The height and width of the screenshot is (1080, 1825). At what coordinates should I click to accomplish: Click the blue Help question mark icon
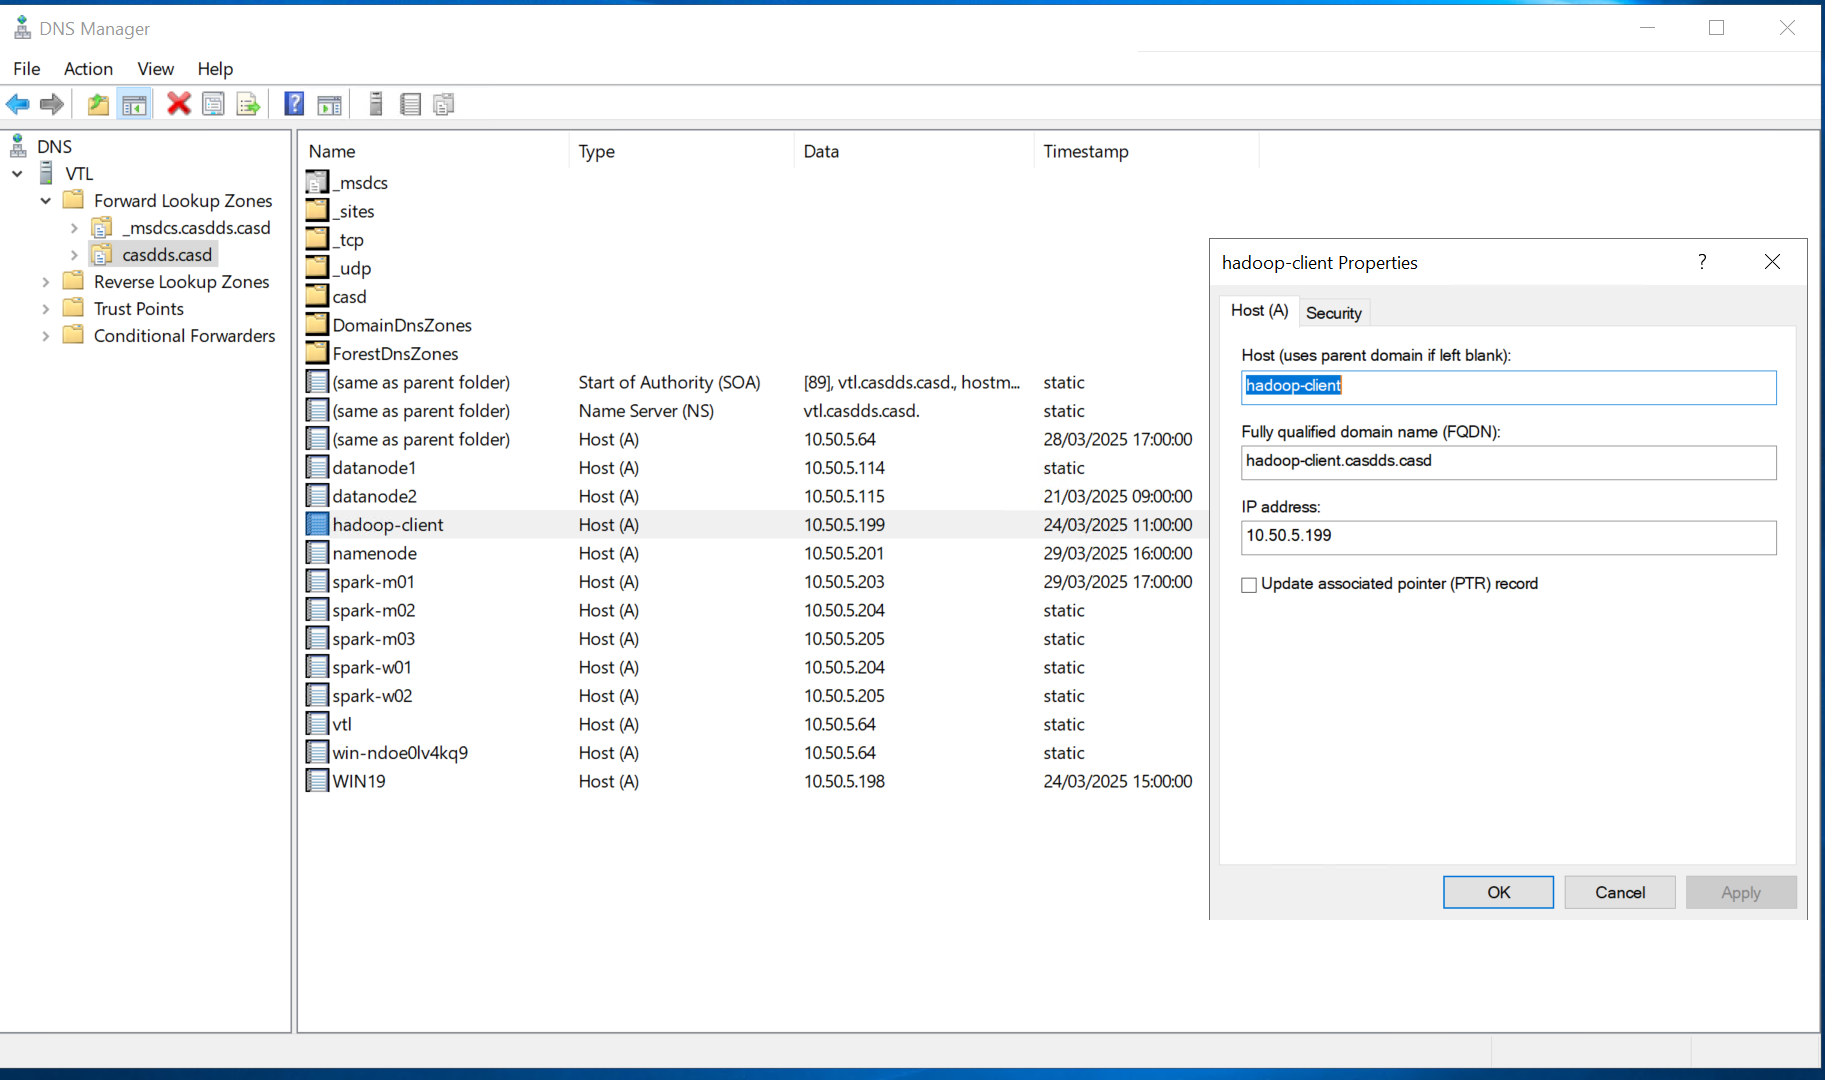point(293,103)
